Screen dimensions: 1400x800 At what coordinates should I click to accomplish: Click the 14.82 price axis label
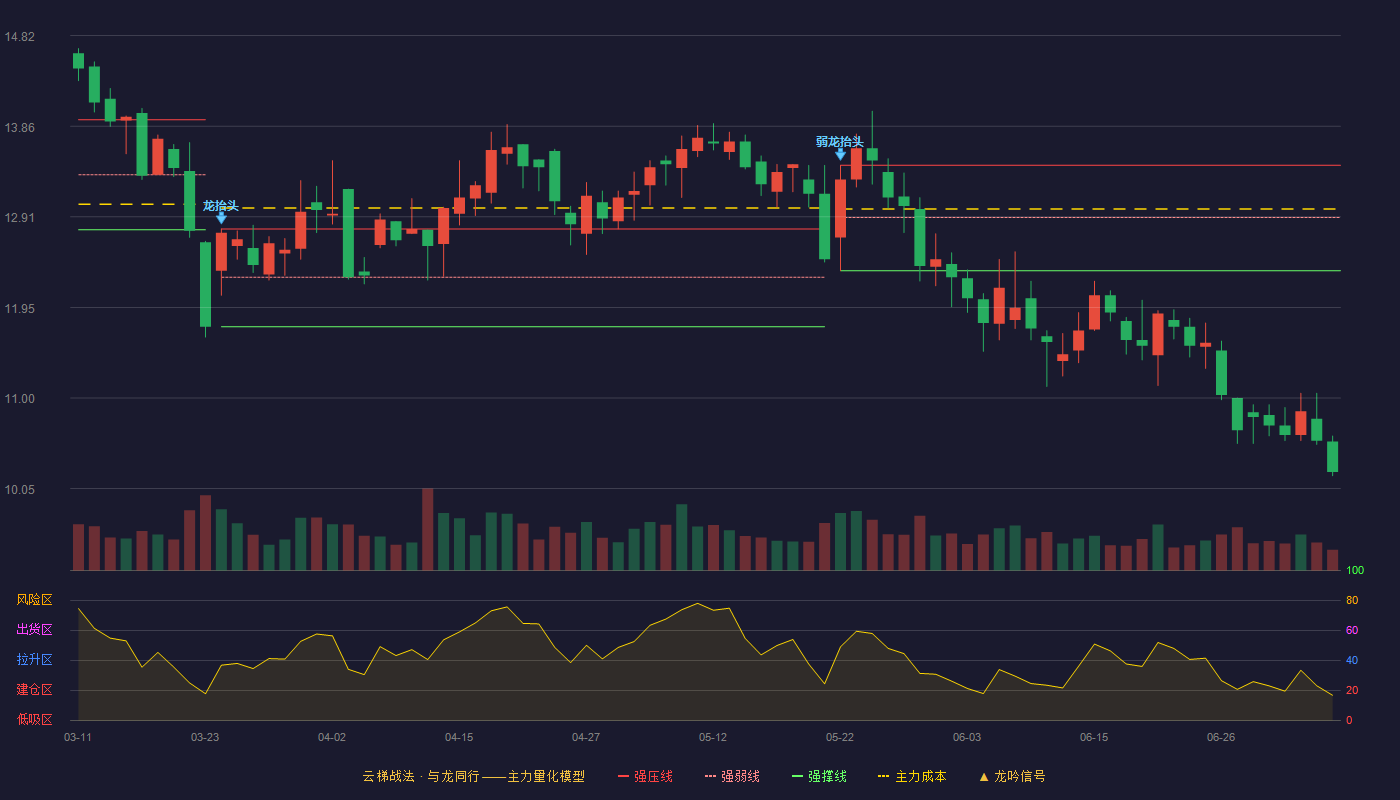coord(19,37)
